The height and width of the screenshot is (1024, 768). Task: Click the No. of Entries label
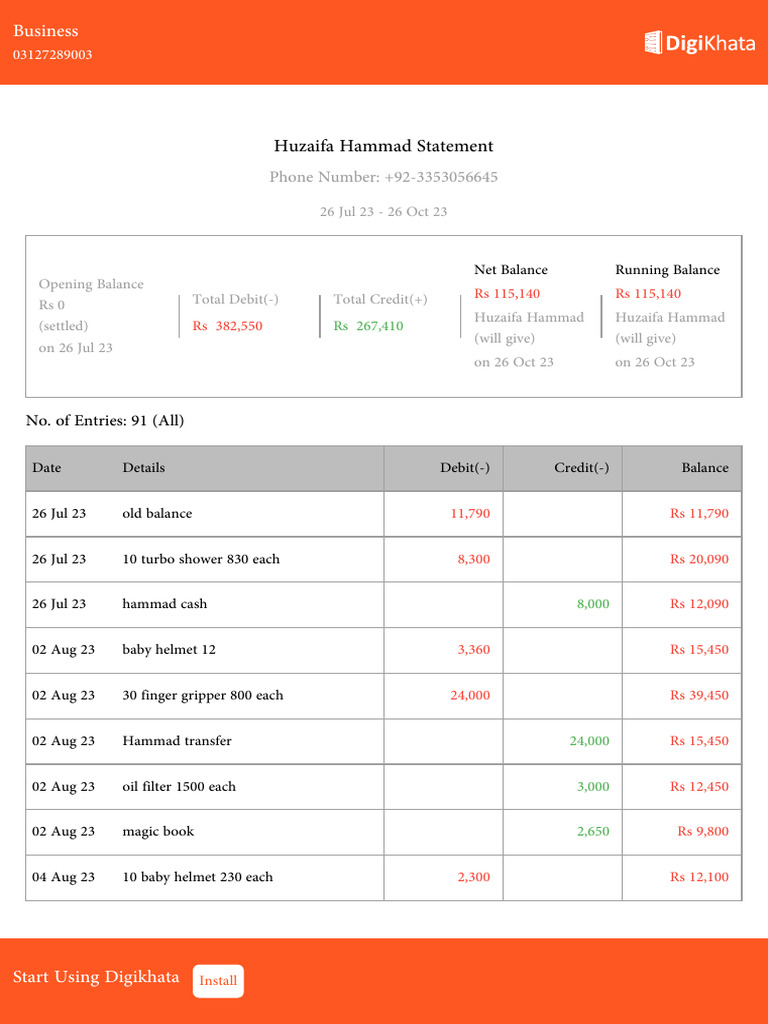pyautogui.click(x=105, y=421)
